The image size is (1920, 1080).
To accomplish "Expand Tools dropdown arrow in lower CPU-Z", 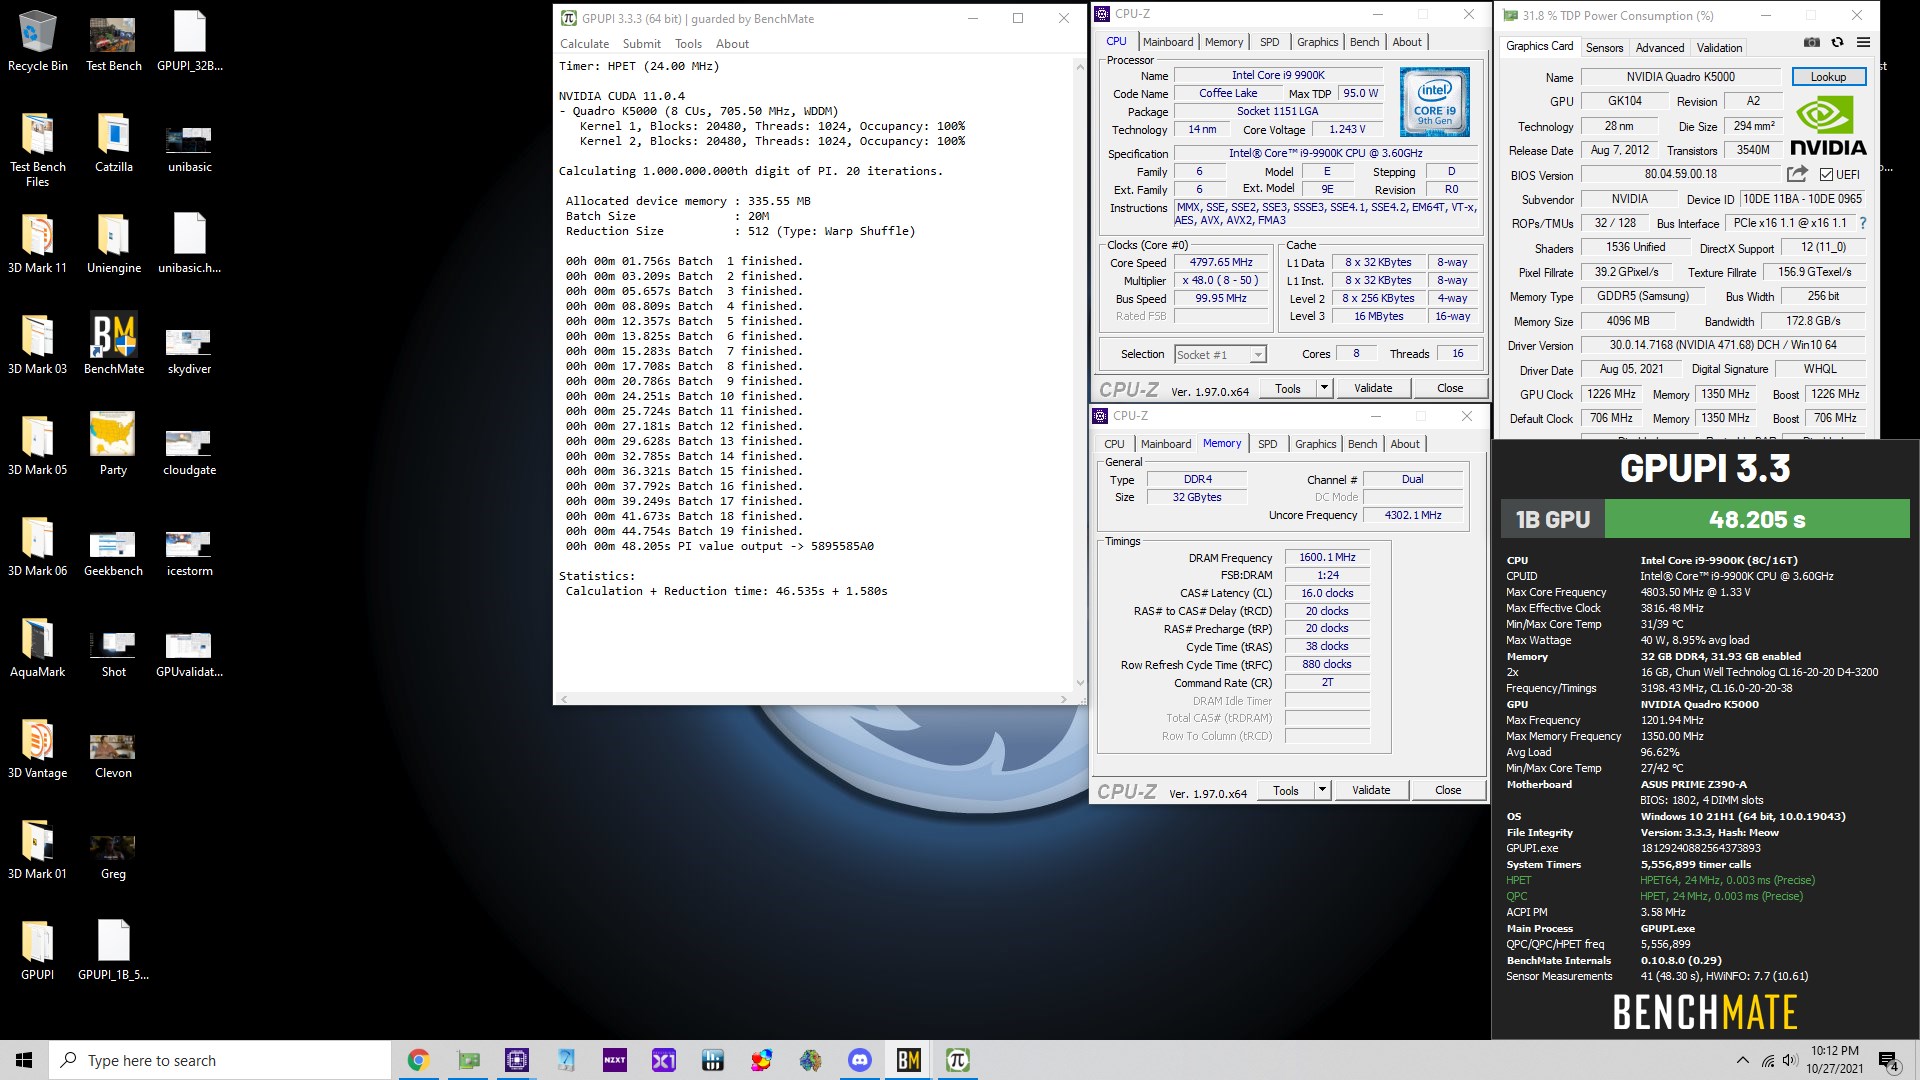I will [1322, 790].
